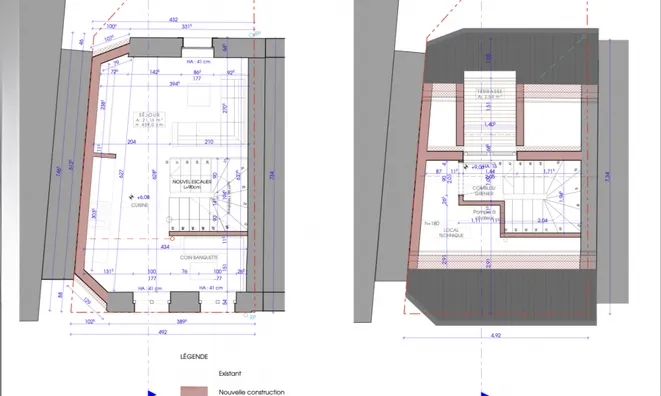Click the 204 dimension value
The height and width of the screenshot is (396, 661).
click(132, 142)
